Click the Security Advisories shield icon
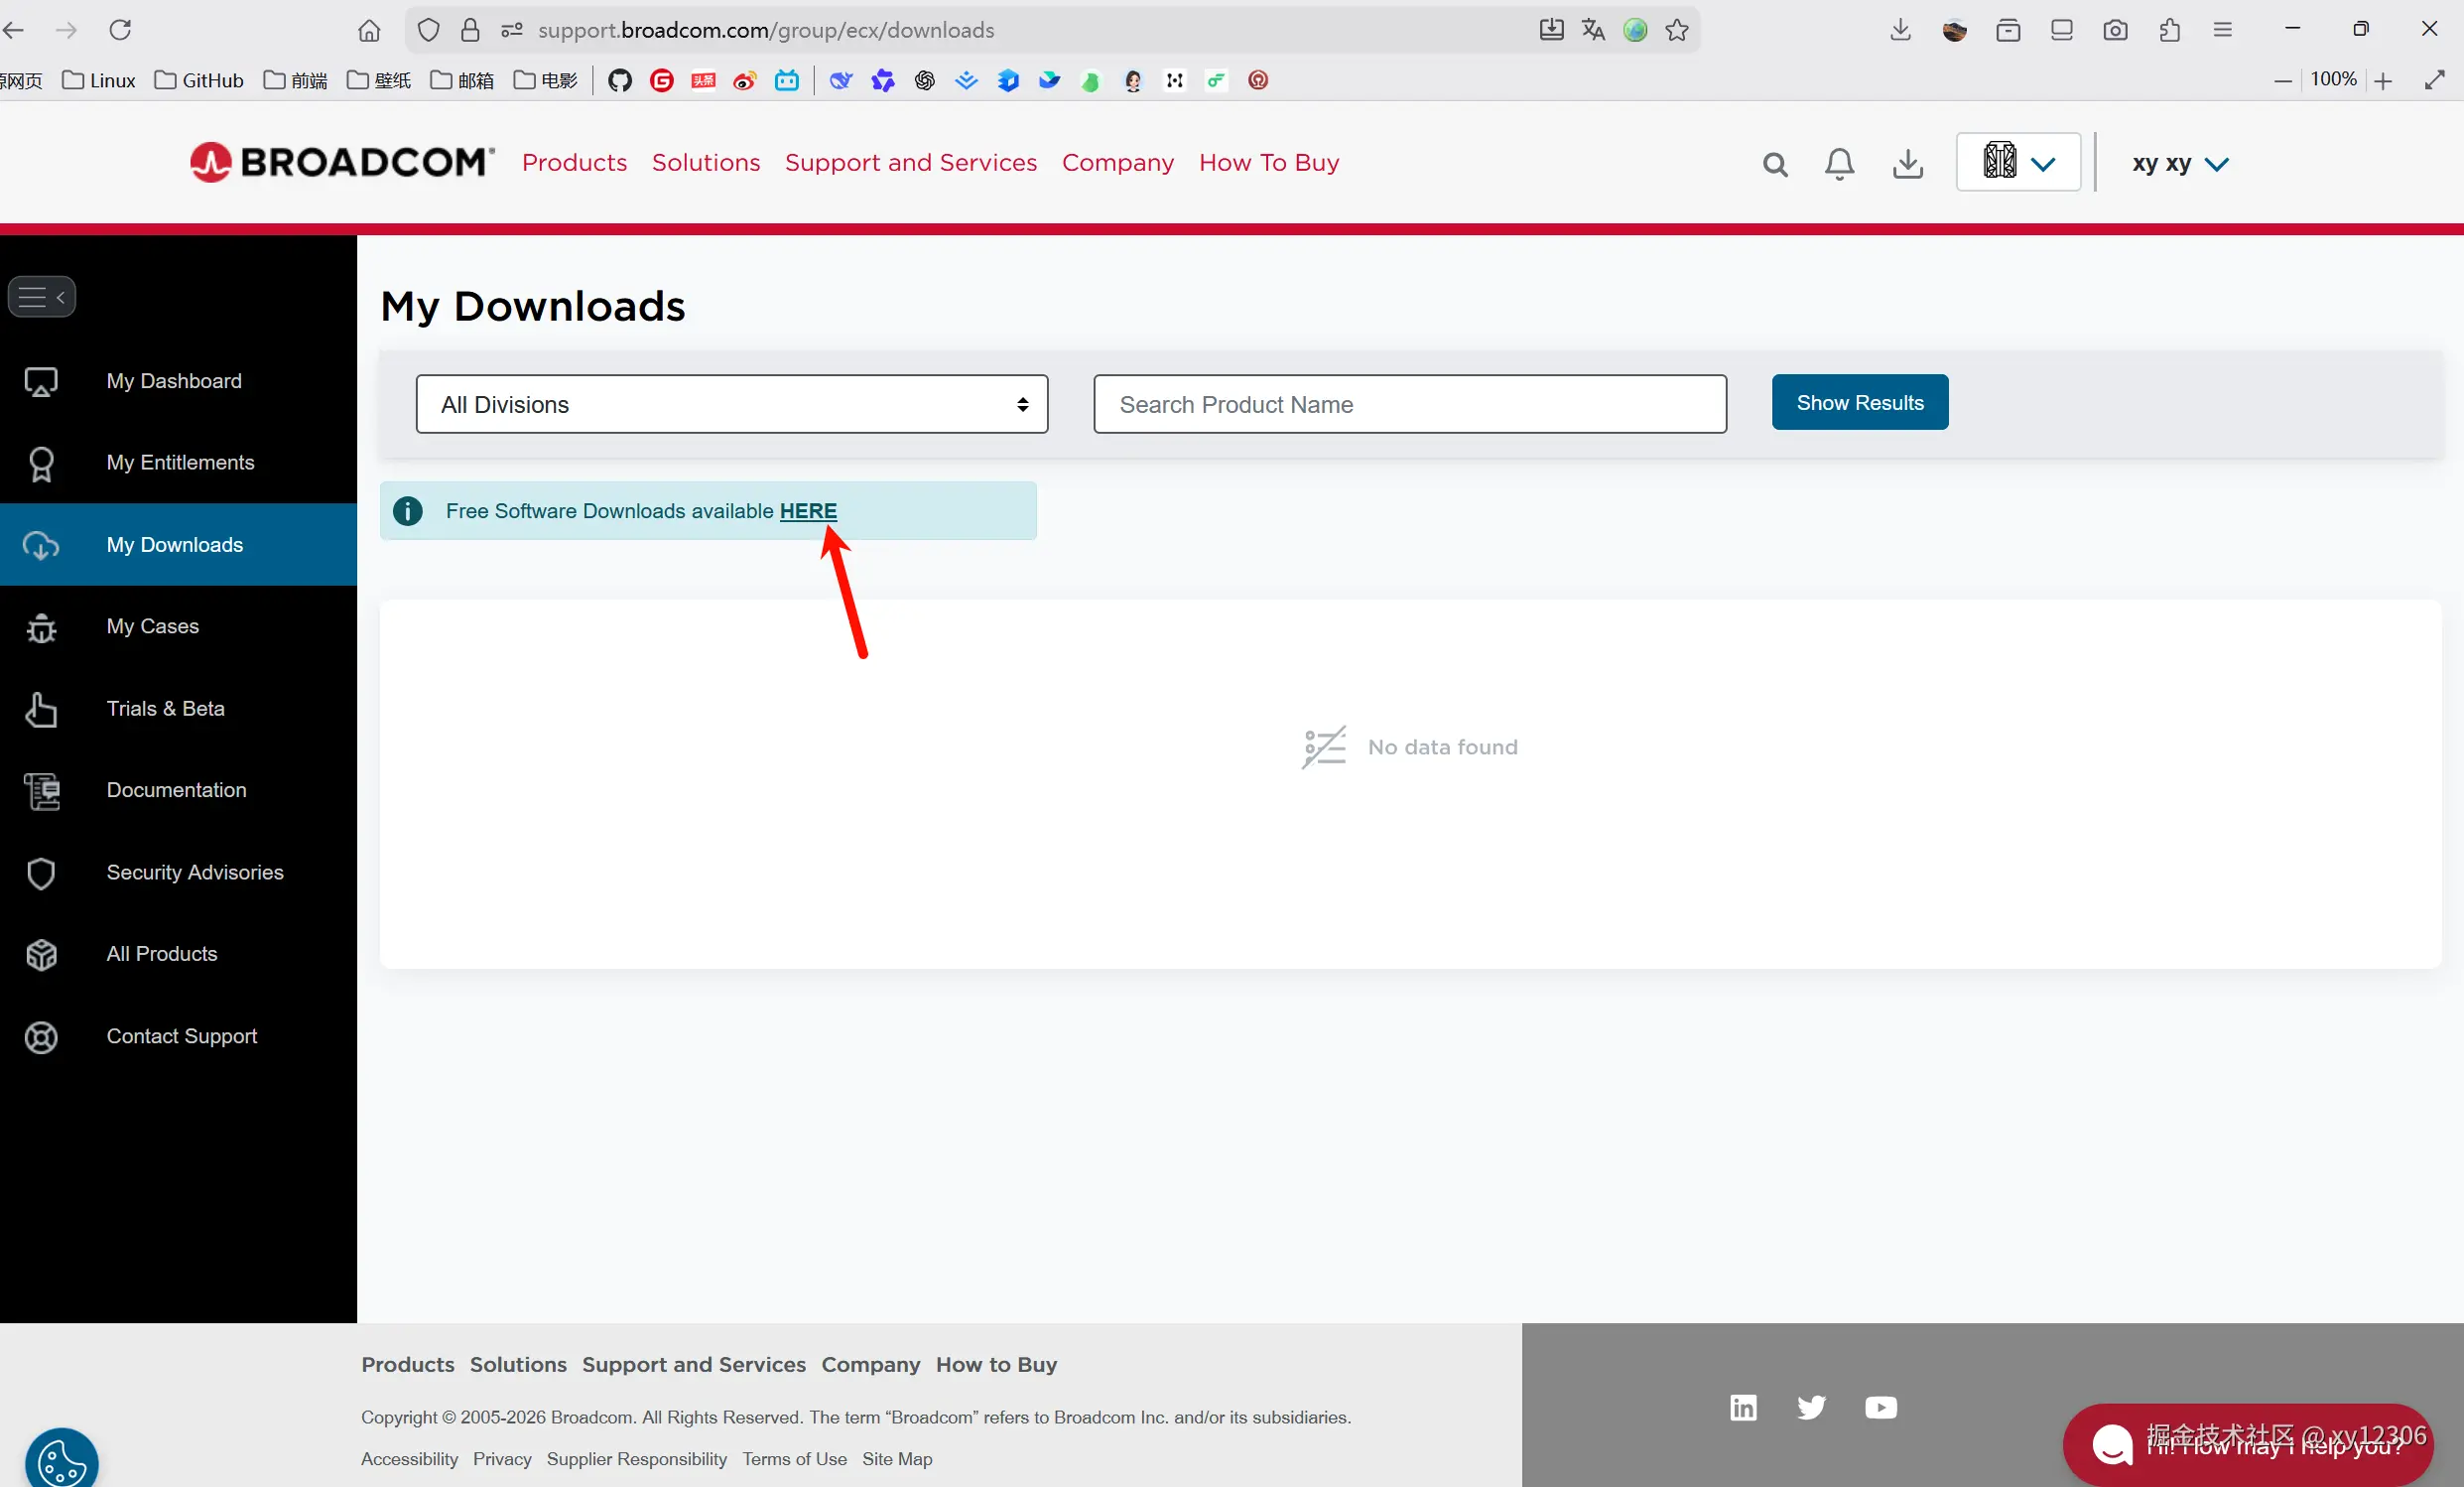 (41, 873)
